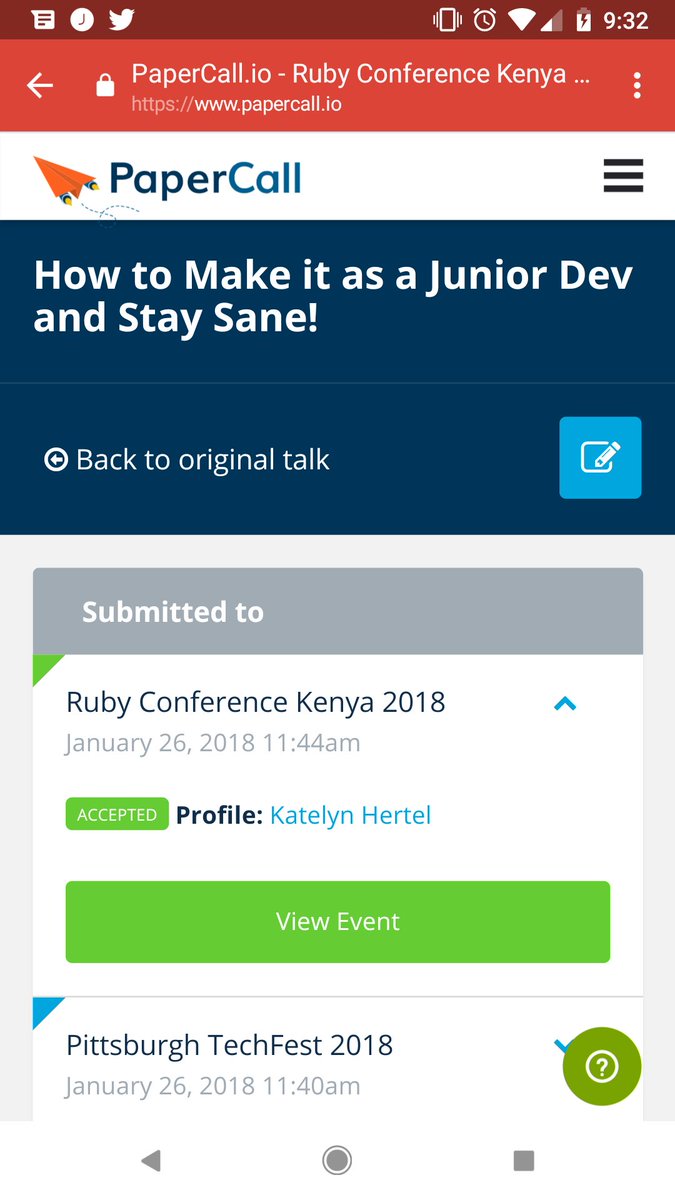Image resolution: width=675 pixels, height=1200 pixels.
Task: Click the talk title heading
Action: 333,296
